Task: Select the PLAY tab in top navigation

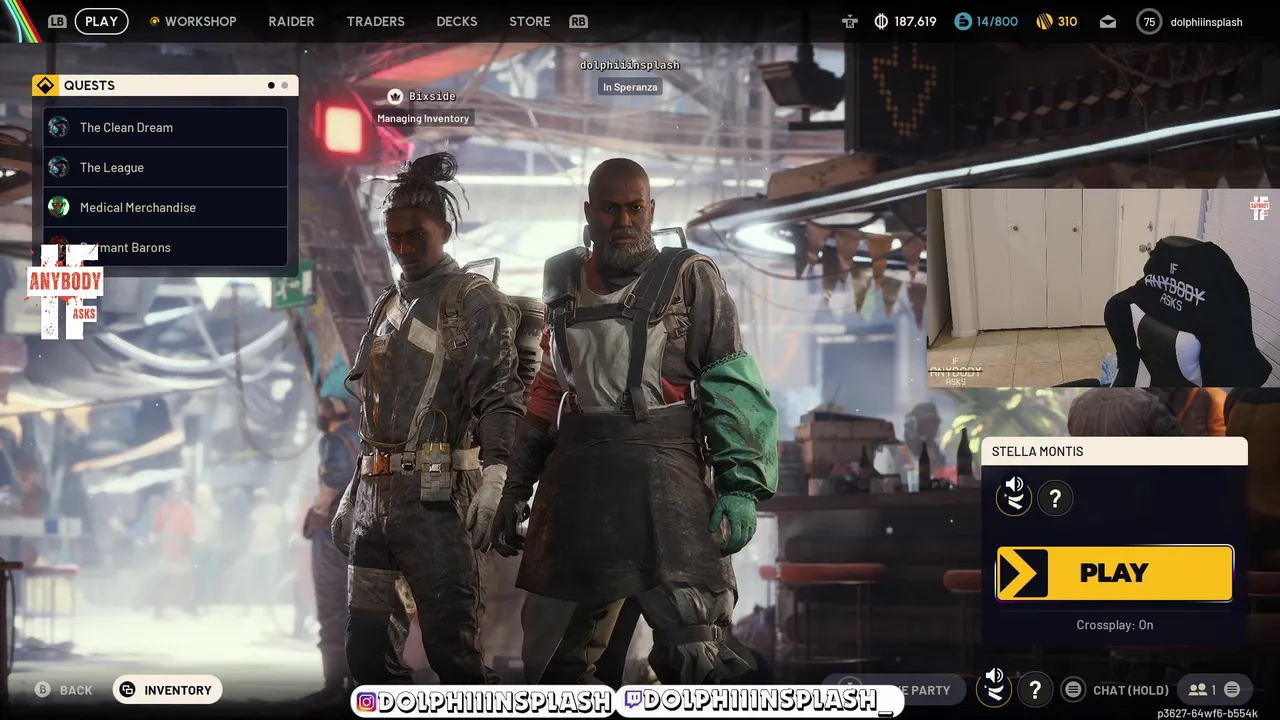Action: click(101, 21)
